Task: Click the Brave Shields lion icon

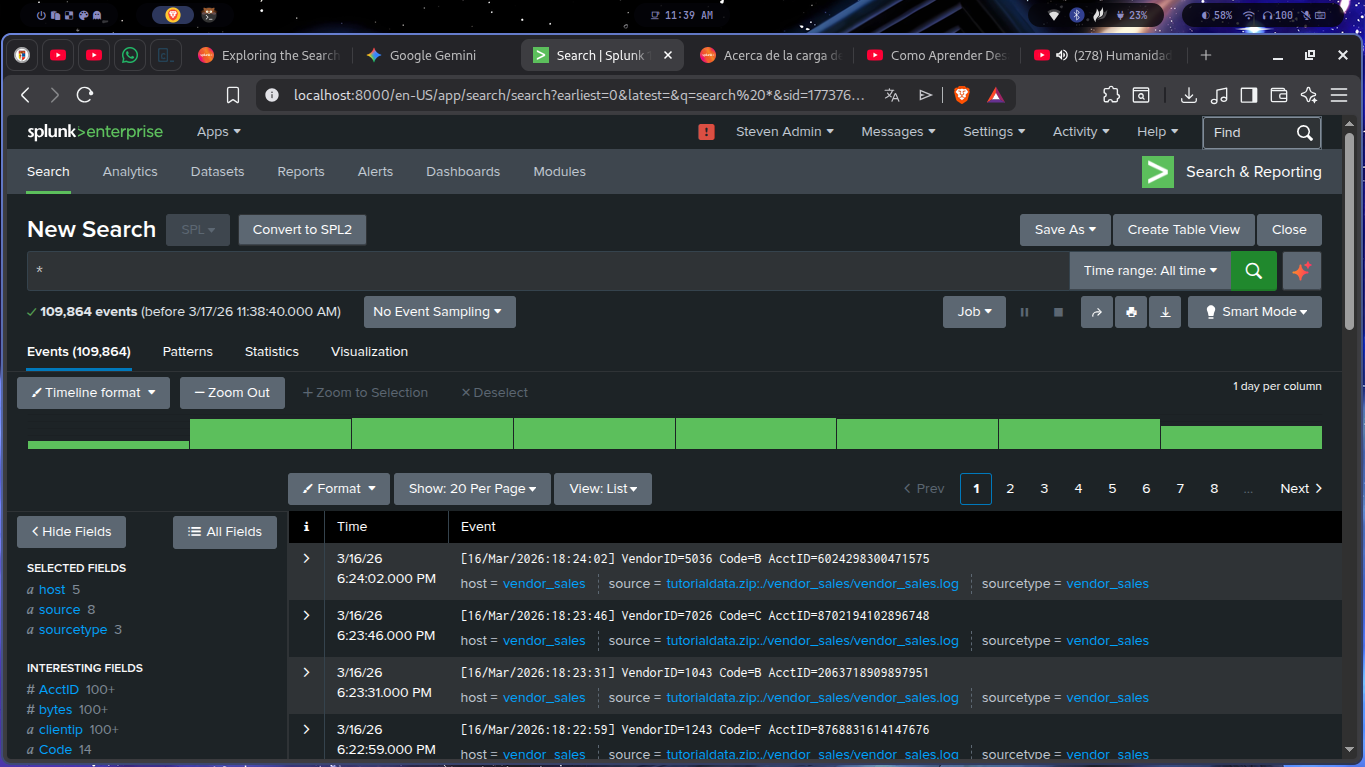Action: 962,95
